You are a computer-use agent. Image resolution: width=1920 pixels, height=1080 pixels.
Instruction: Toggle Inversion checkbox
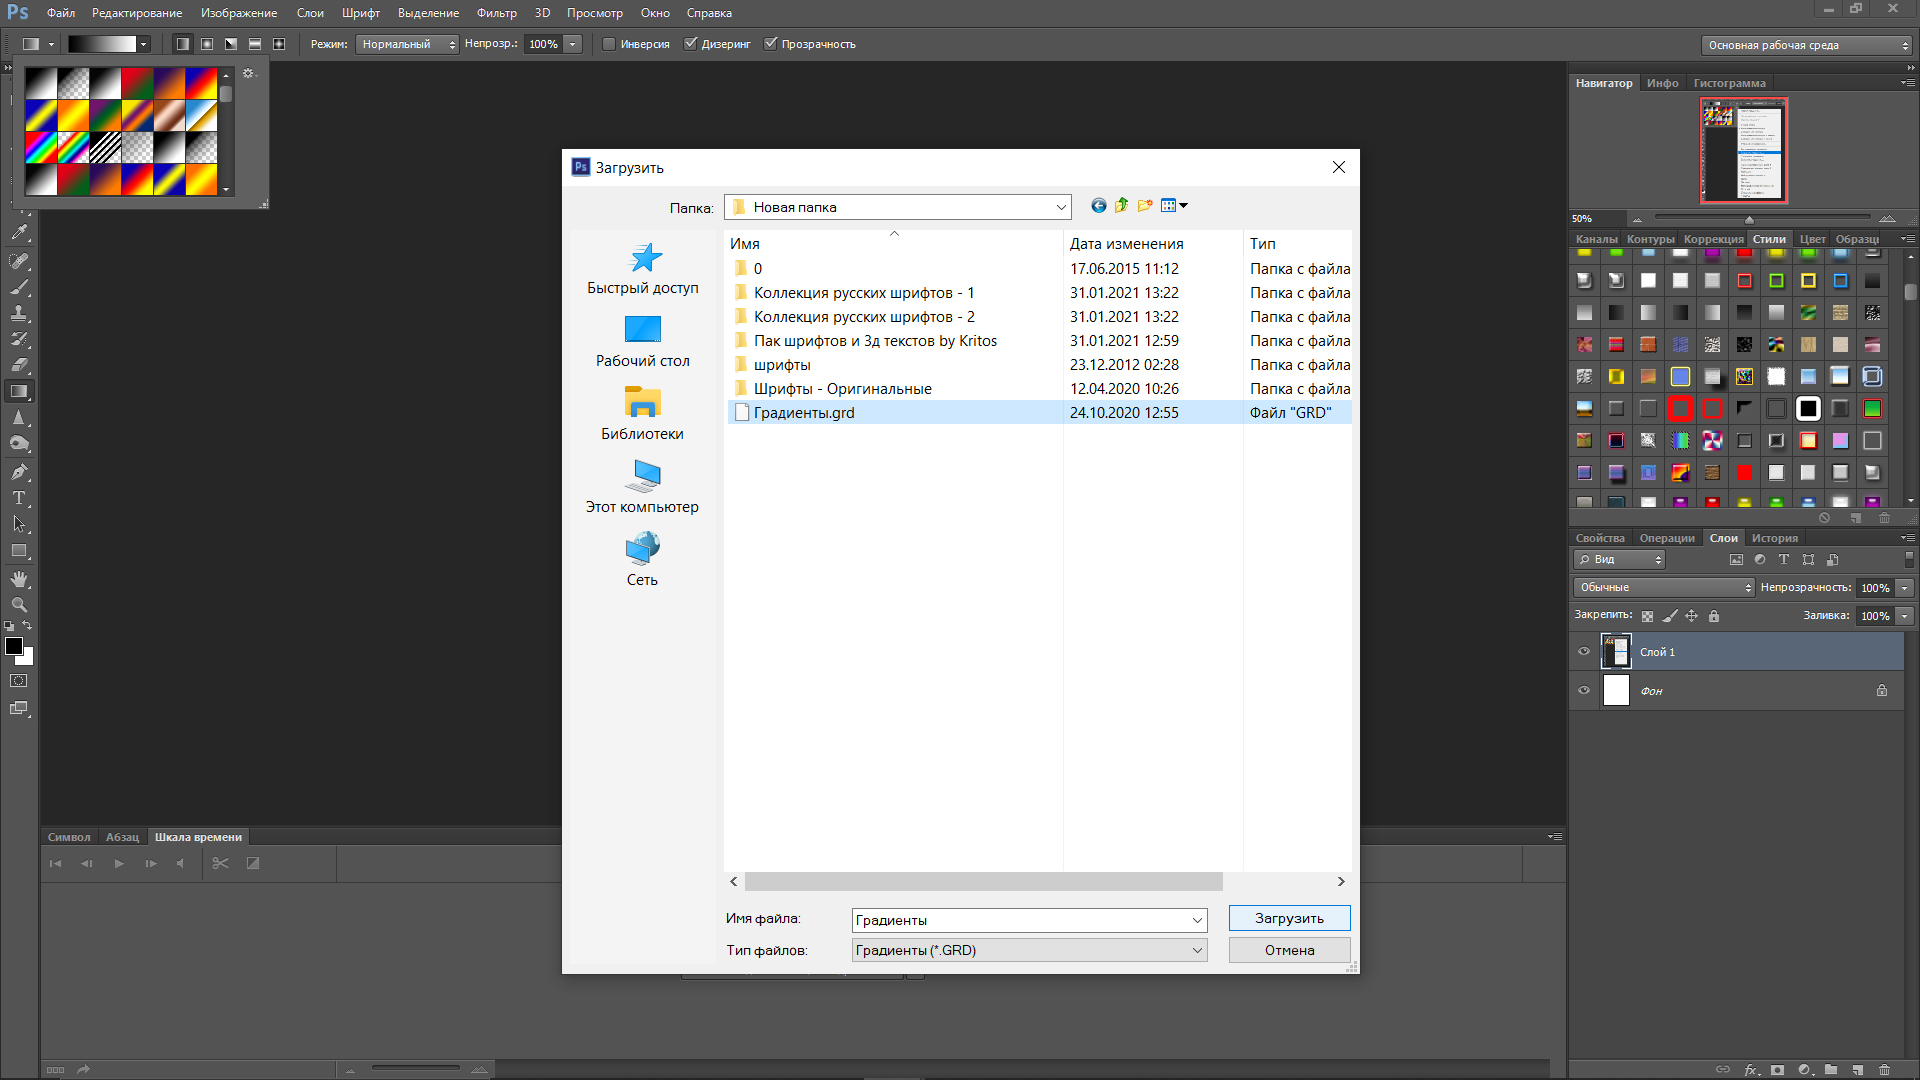609,44
